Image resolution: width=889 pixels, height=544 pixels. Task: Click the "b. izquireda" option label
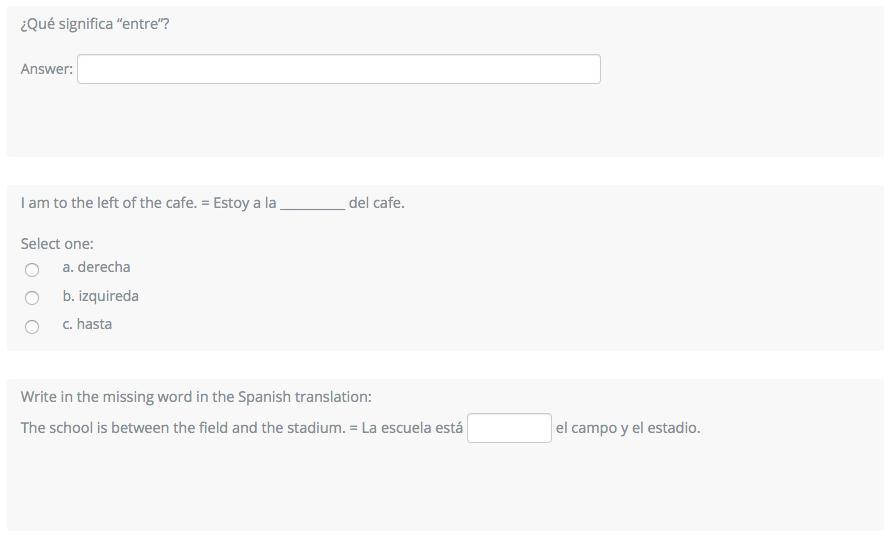pos(100,296)
